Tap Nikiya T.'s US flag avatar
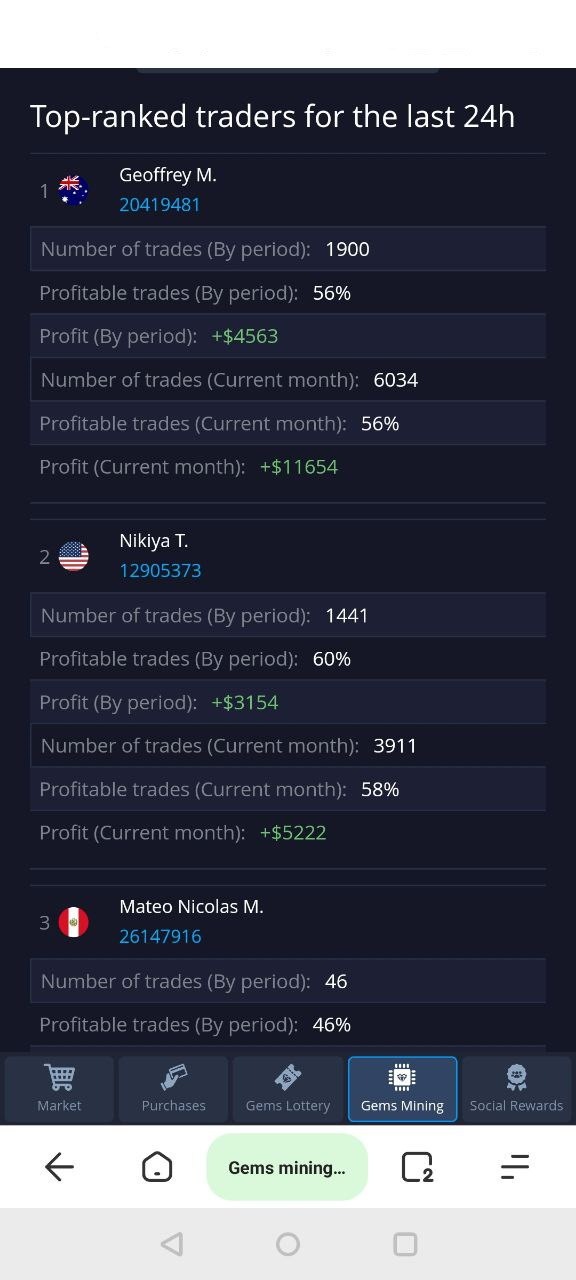The image size is (576, 1280). click(x=73, y=556)
